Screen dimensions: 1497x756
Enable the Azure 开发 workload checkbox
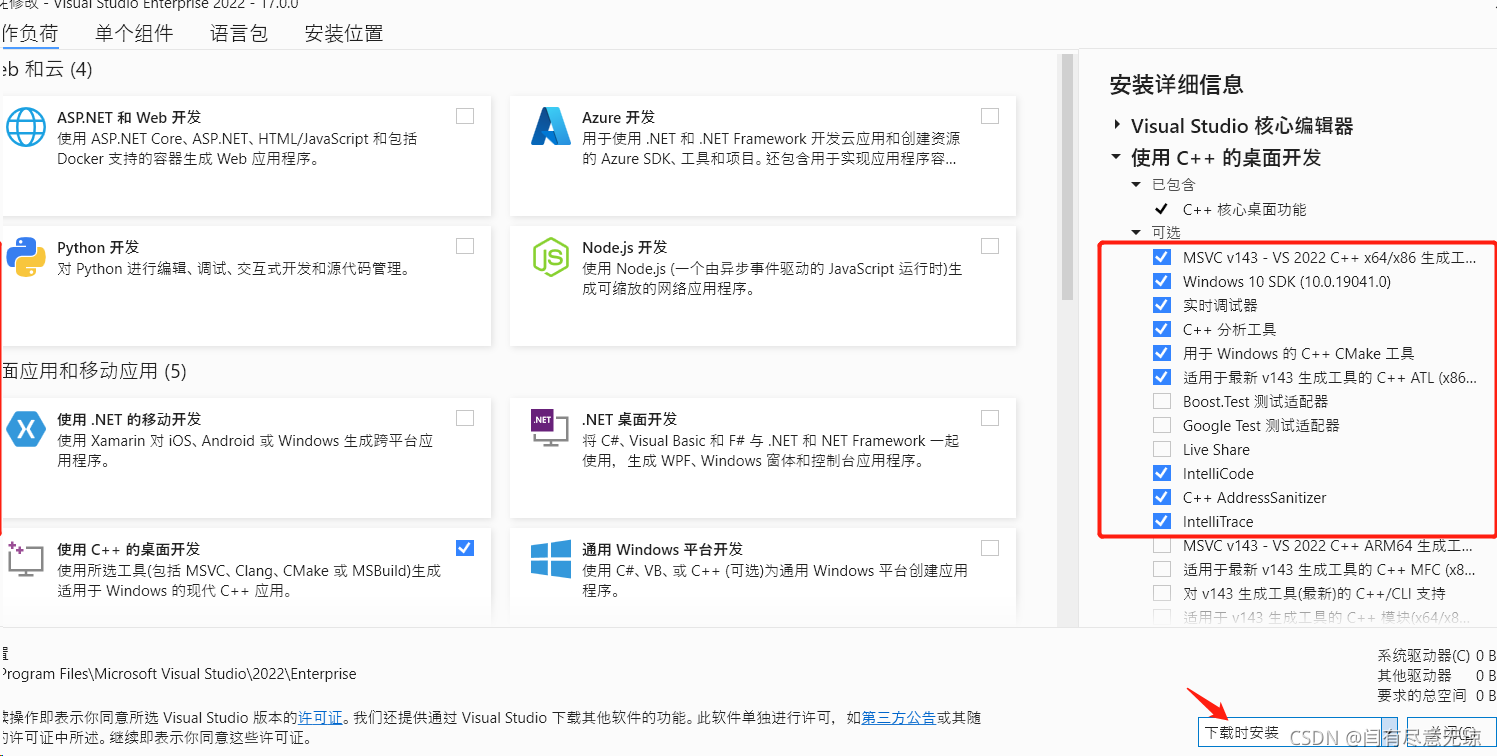[x=990, y=116]
